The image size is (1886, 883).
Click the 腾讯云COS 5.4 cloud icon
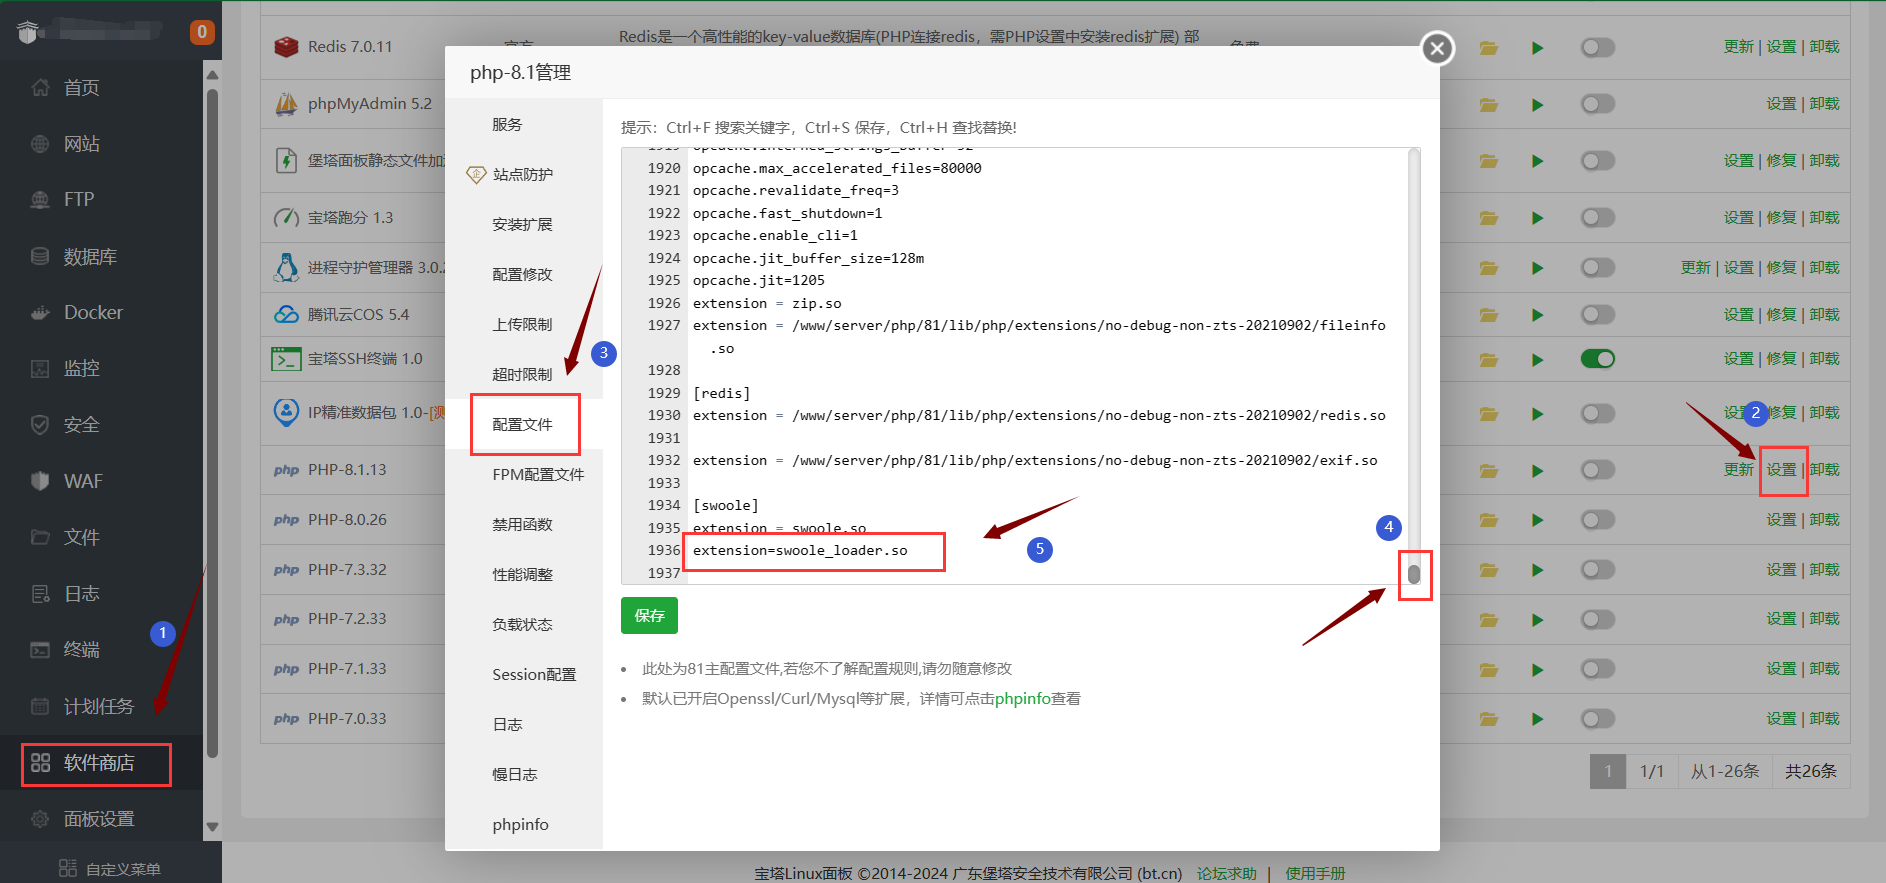pos(287,314)
